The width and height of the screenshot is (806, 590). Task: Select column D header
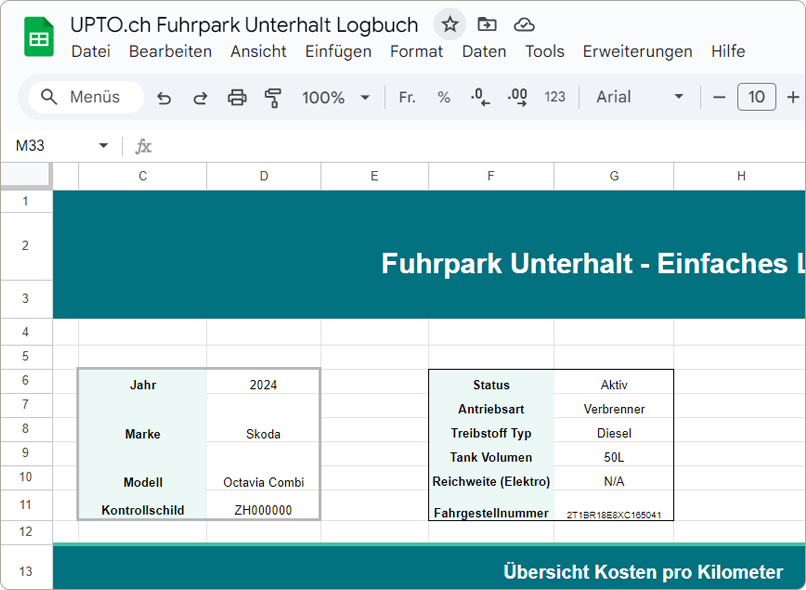pyautogui.click(x=264, y=176)
